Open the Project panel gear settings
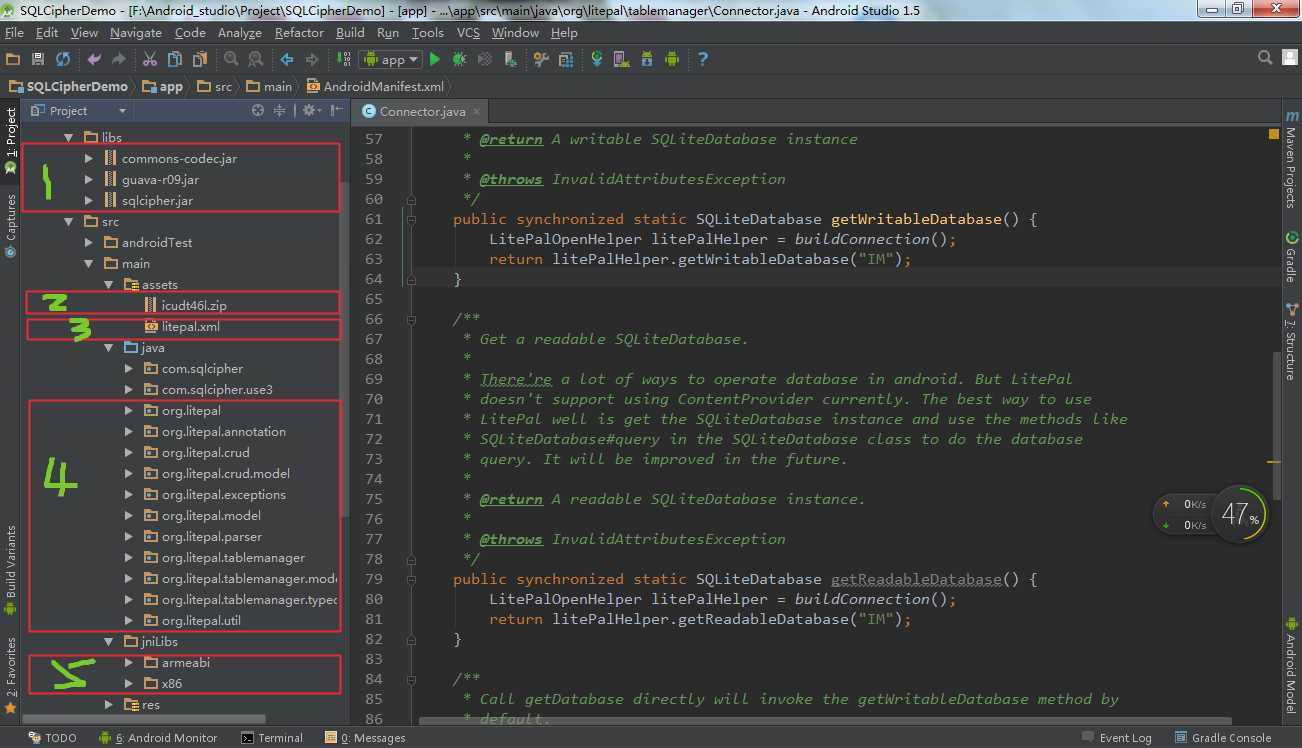 [x=310, y=111]
